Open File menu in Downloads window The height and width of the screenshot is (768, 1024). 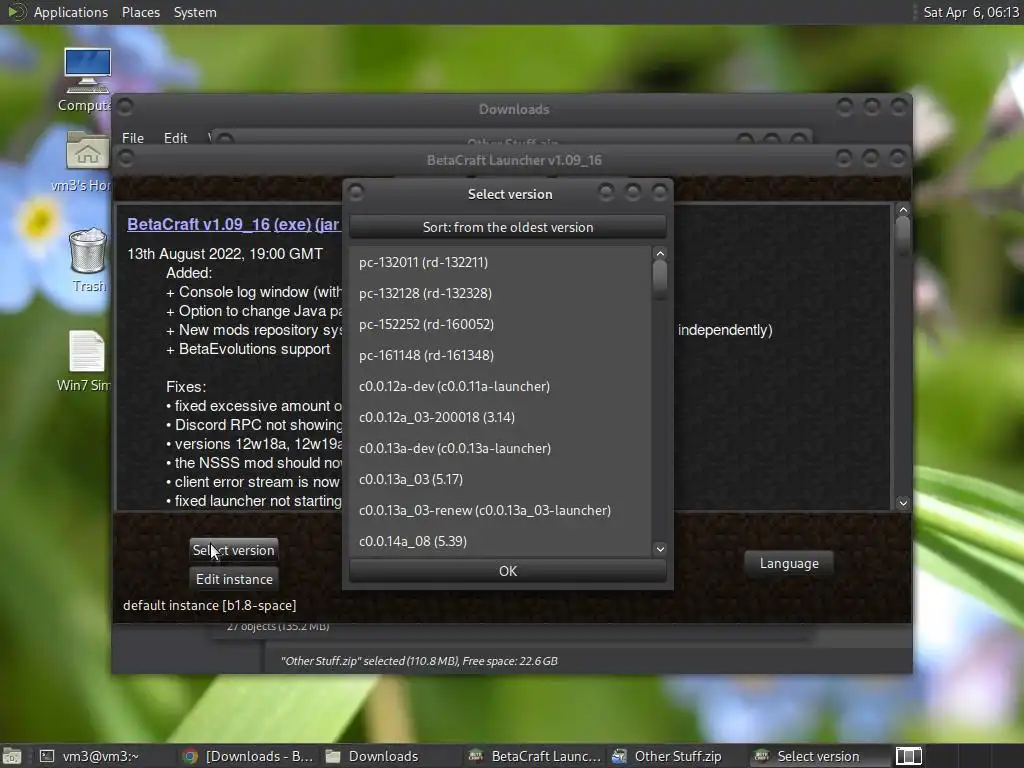click(x=133, y=138)
